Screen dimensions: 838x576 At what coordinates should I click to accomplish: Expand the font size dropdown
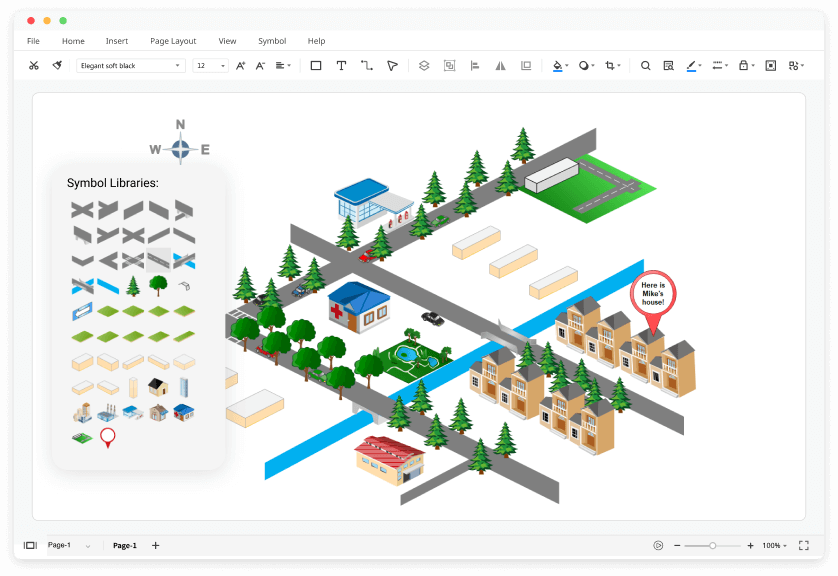click(221, 65)
